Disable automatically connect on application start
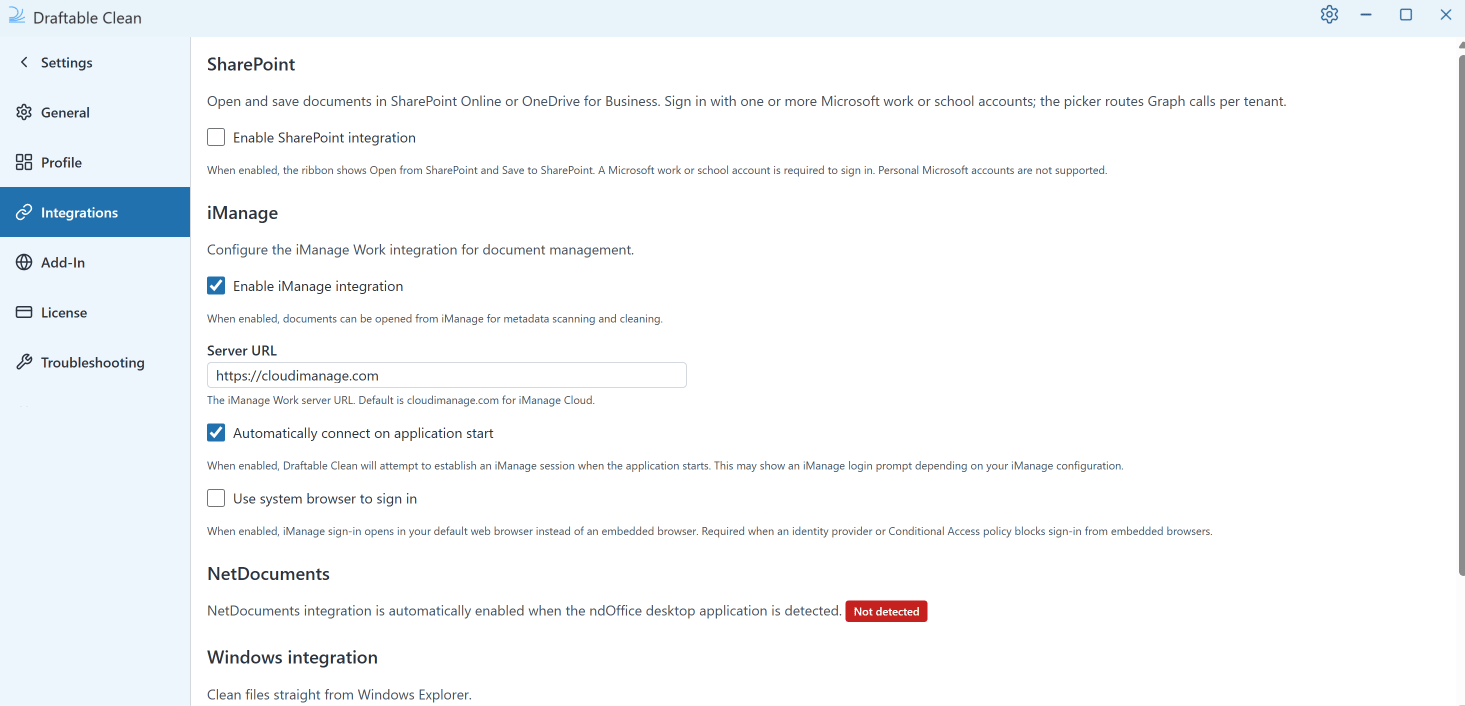This screenshot has width=1465, height=706. [216, 433]
